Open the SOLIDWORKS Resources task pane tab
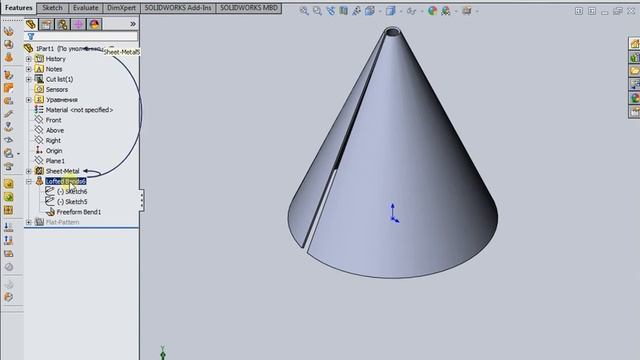 click(x=635, y=44)
